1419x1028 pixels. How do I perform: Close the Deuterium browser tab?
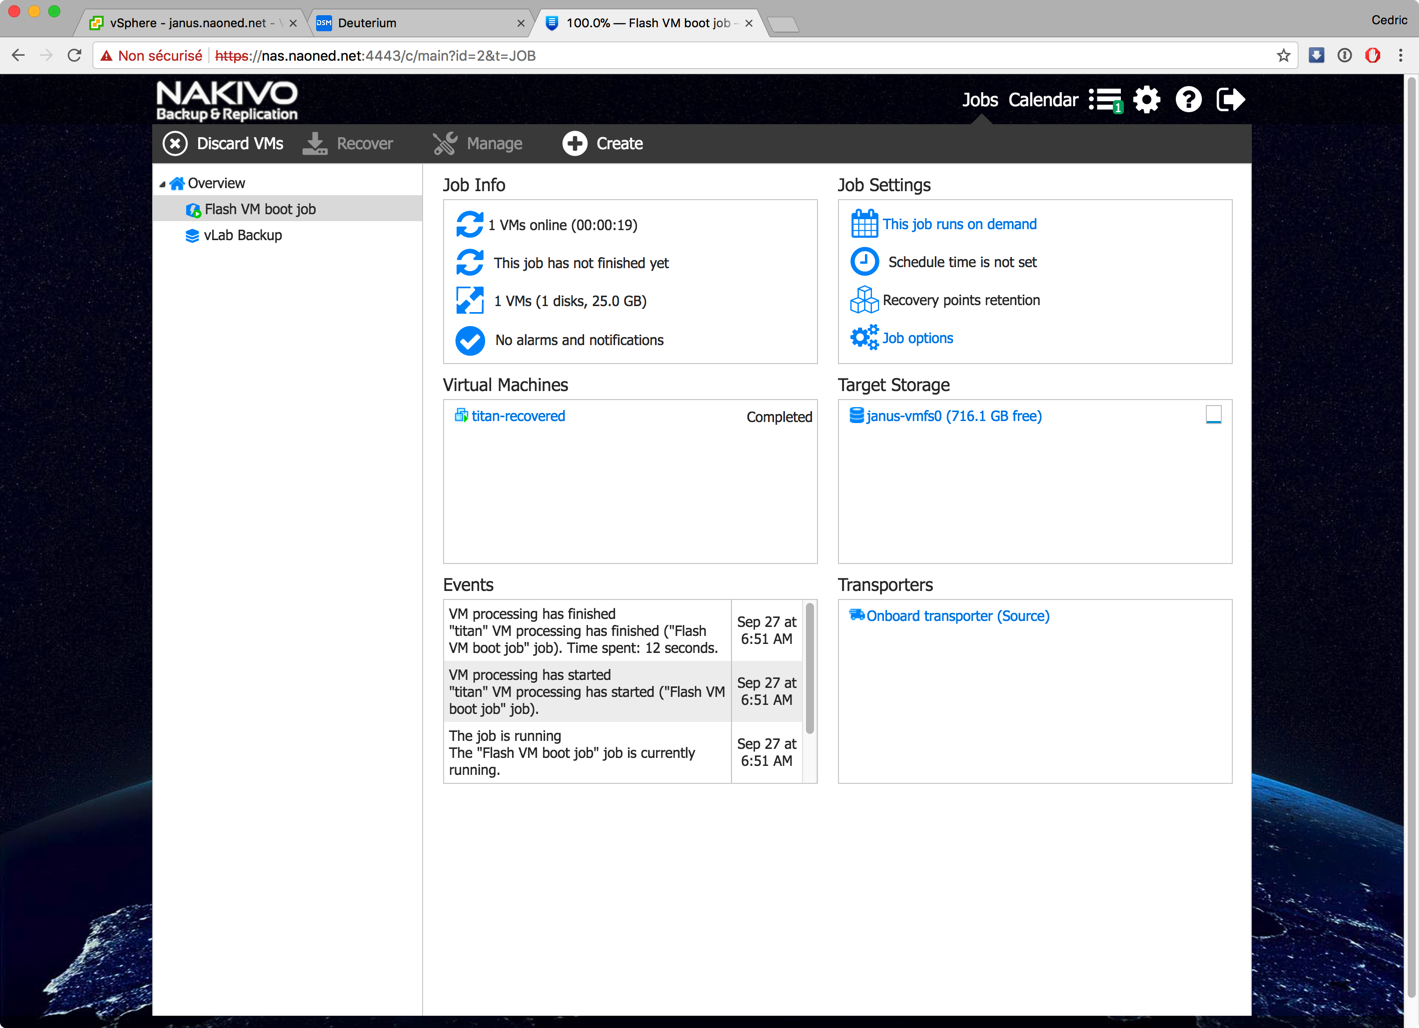(x=521, y=23)
